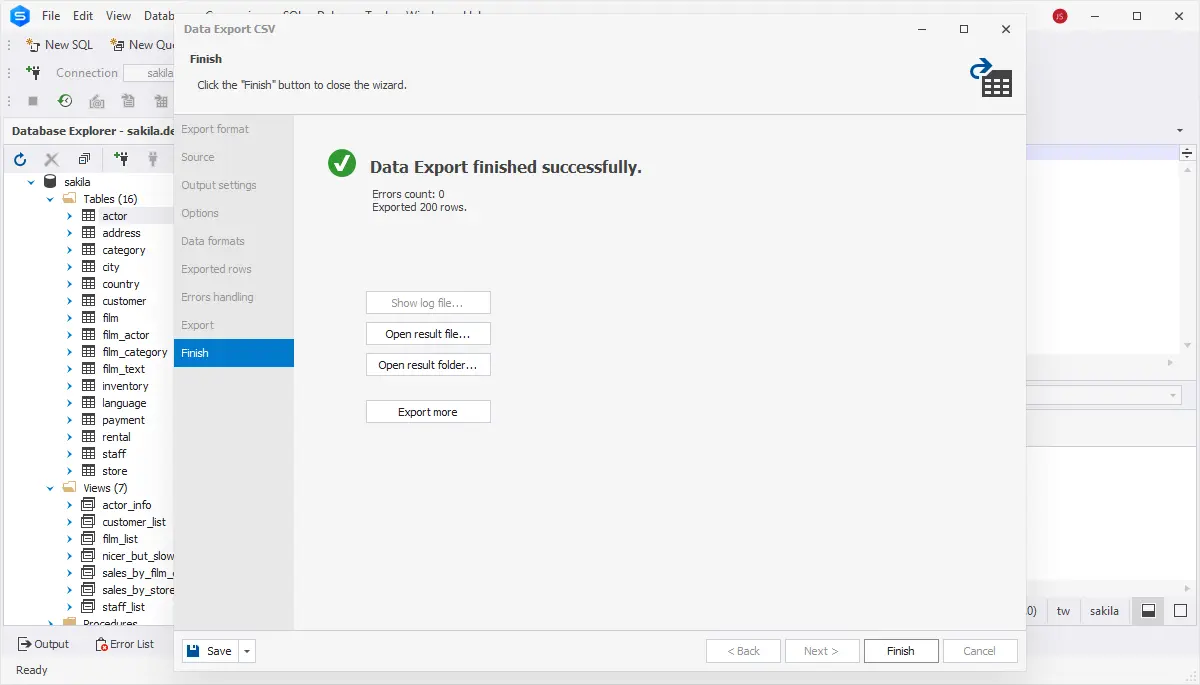Viewport: 1200px width, 685px height.
Task: Click the Open result file button
Action: (428, 334)
